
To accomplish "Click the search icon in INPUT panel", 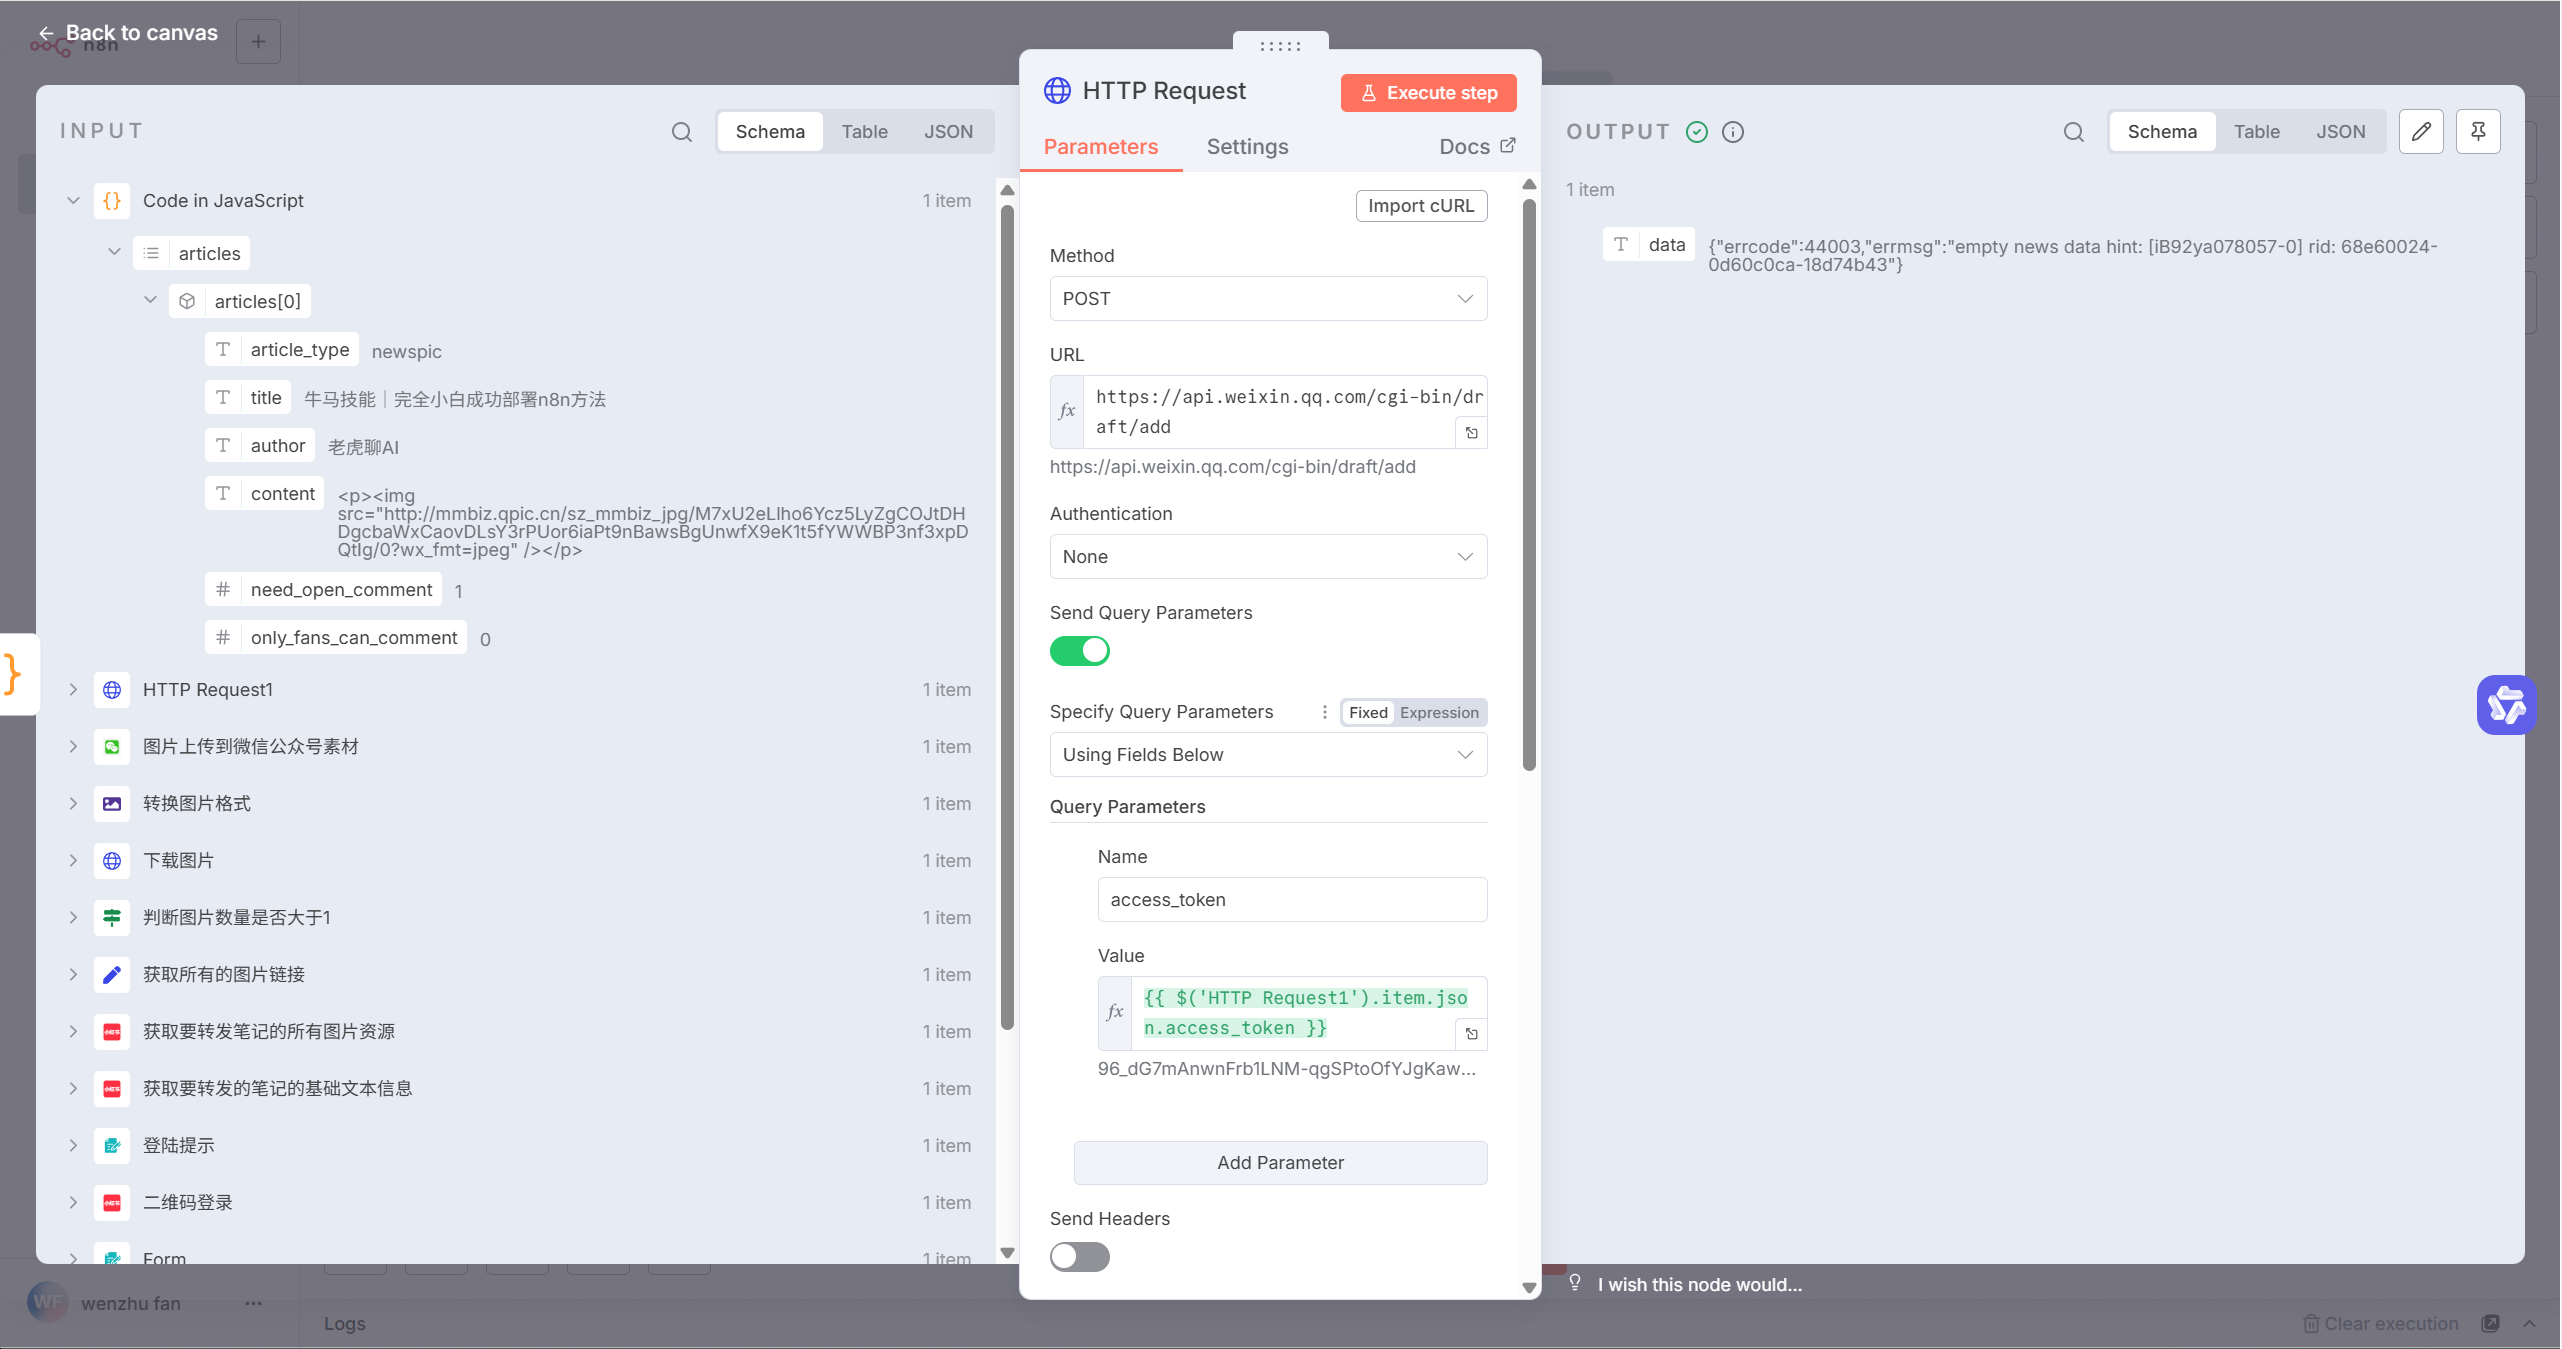I will coord(681,132).
